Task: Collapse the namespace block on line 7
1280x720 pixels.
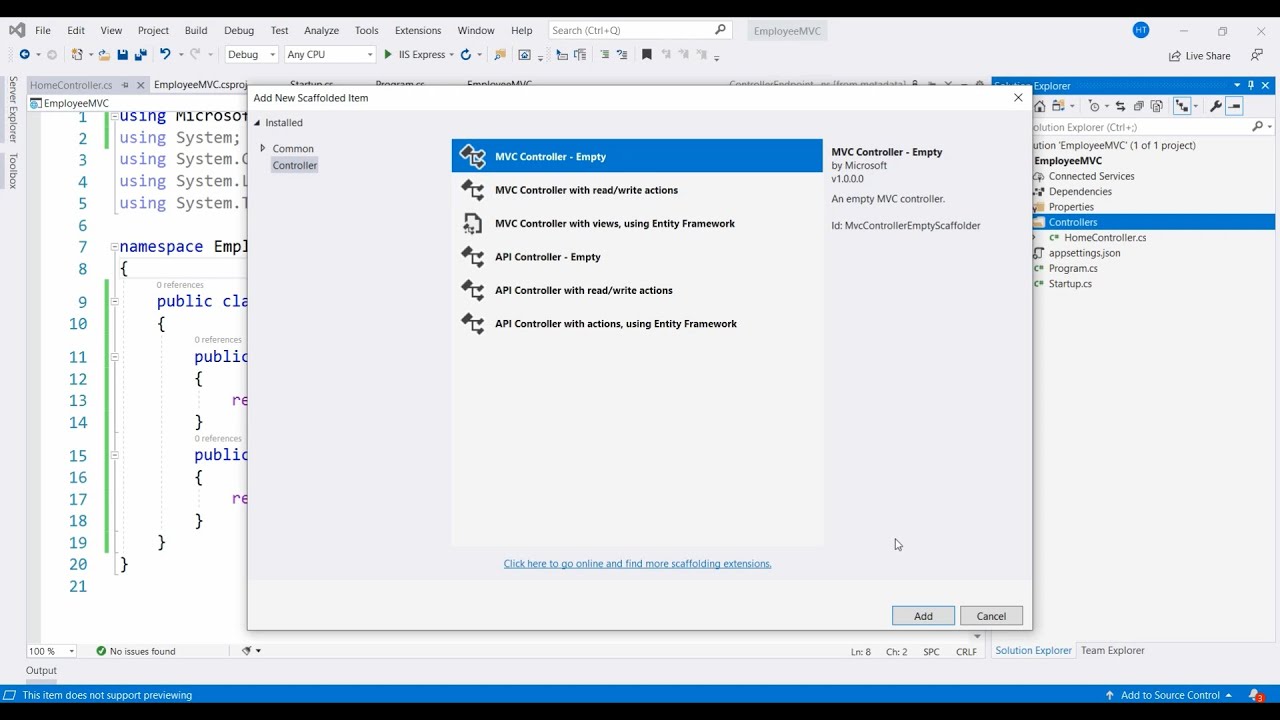Action: pyautogui.click(x=114, y=247)
